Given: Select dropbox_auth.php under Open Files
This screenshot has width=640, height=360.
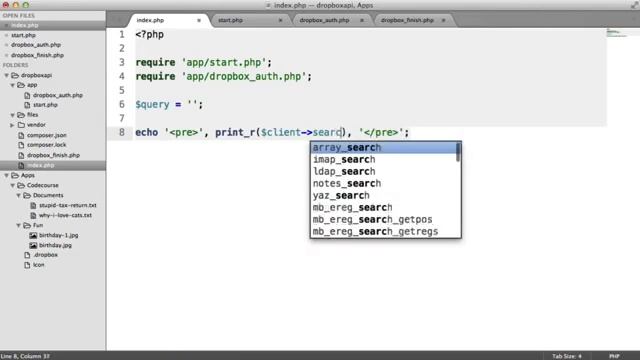Looking at the screenshot, I should coord(36,45).
